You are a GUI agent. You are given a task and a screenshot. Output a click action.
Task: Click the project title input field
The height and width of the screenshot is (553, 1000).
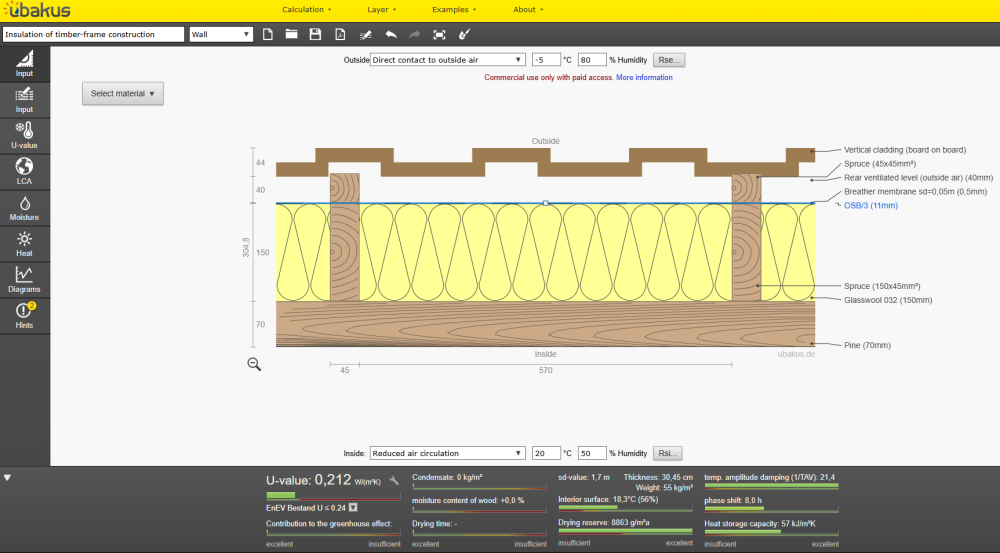point(93,34)
